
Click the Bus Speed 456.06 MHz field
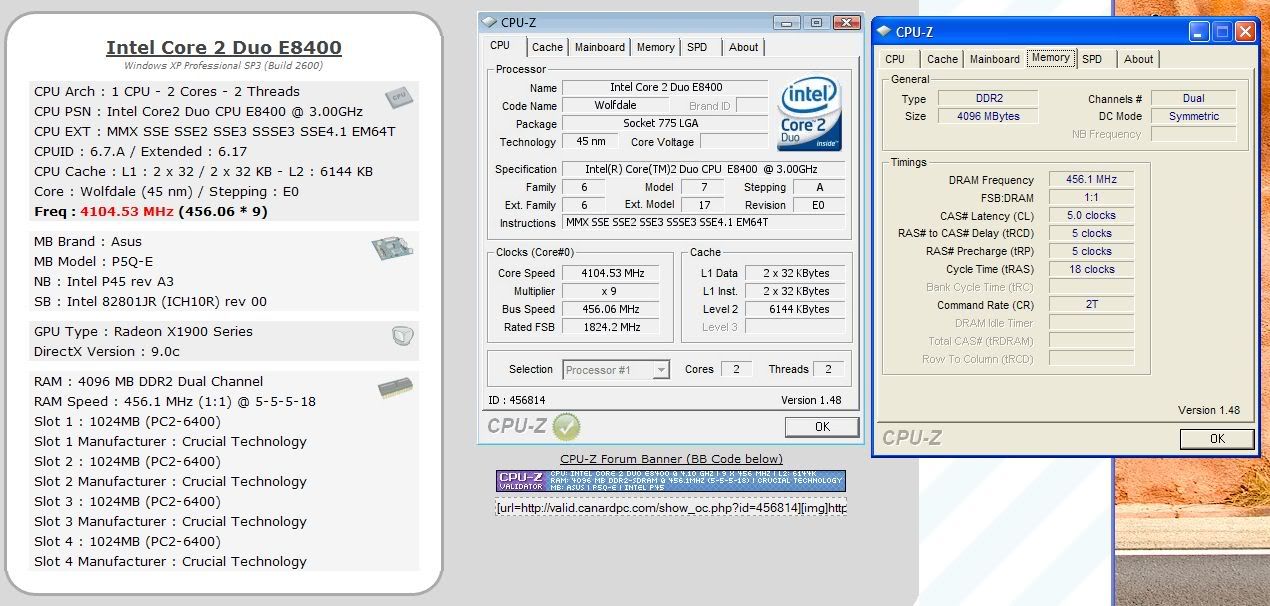pos(611,309)
